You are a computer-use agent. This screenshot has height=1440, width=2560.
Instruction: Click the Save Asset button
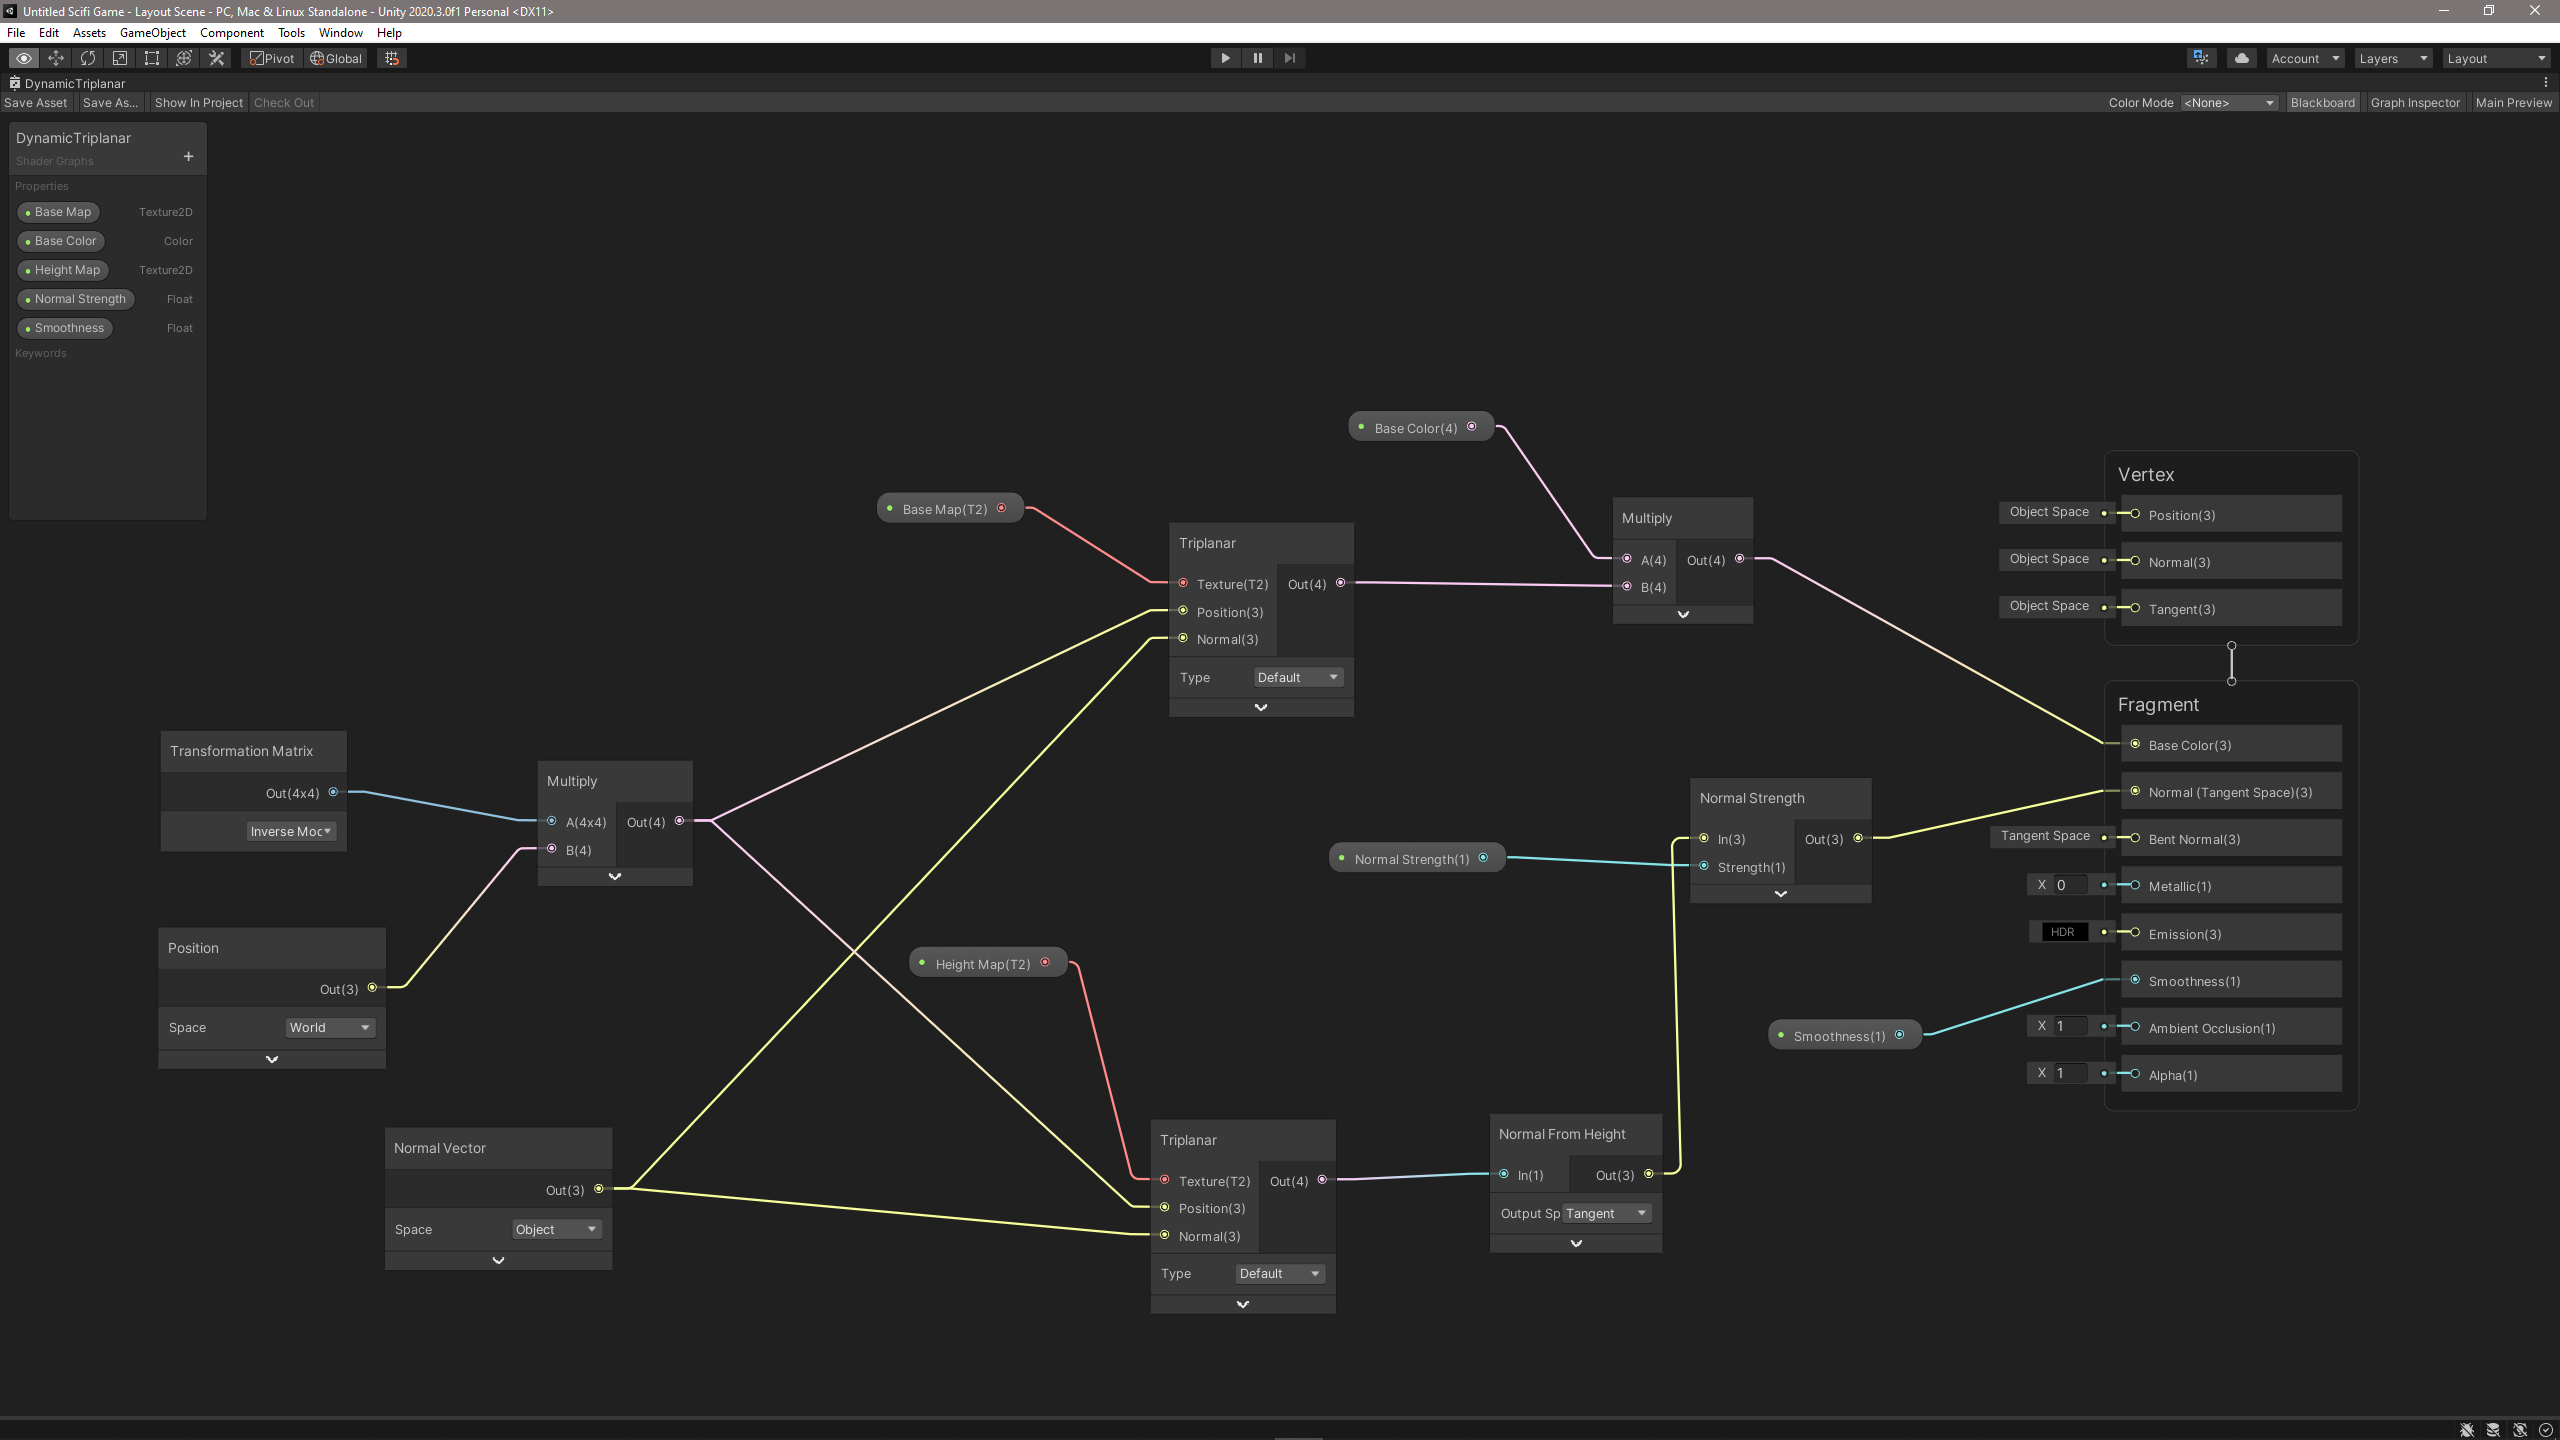click(36, 102)
